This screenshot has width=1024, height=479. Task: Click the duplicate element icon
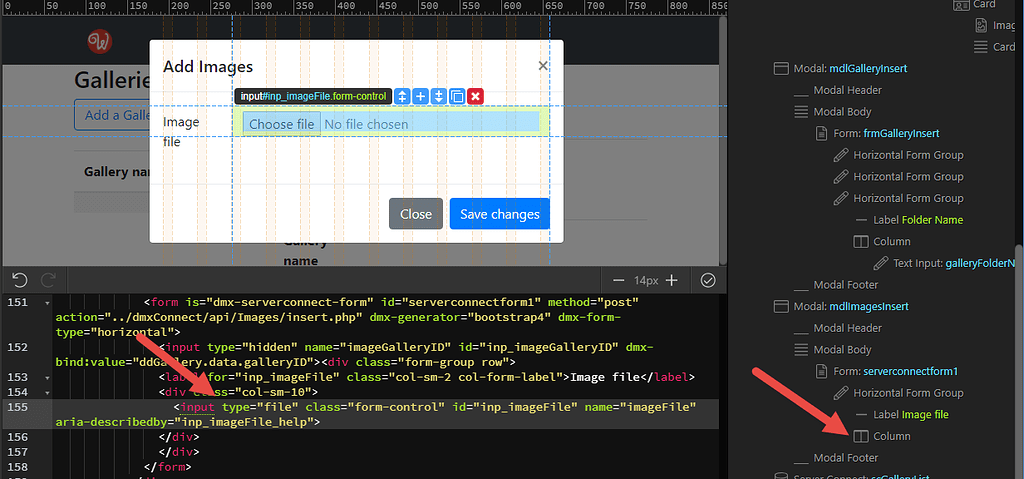pos(457,96)
